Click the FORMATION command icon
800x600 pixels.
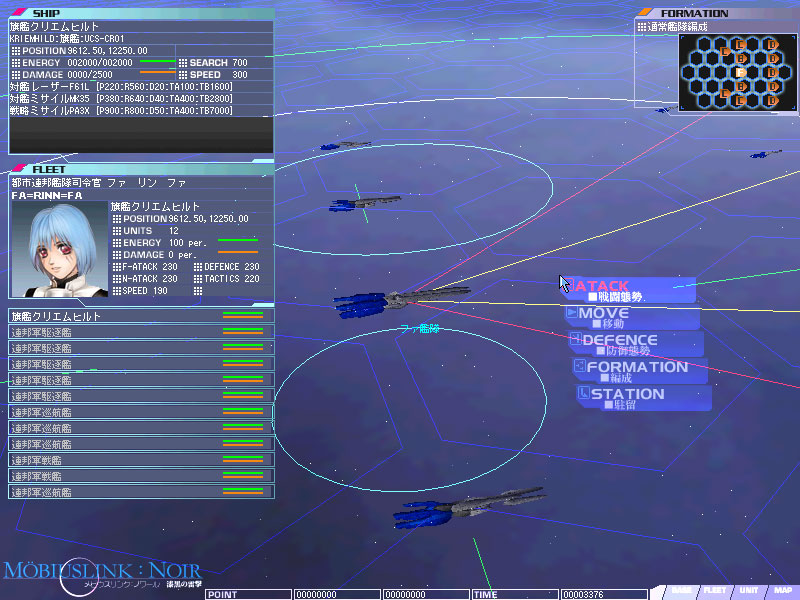(x=579, y=367)
